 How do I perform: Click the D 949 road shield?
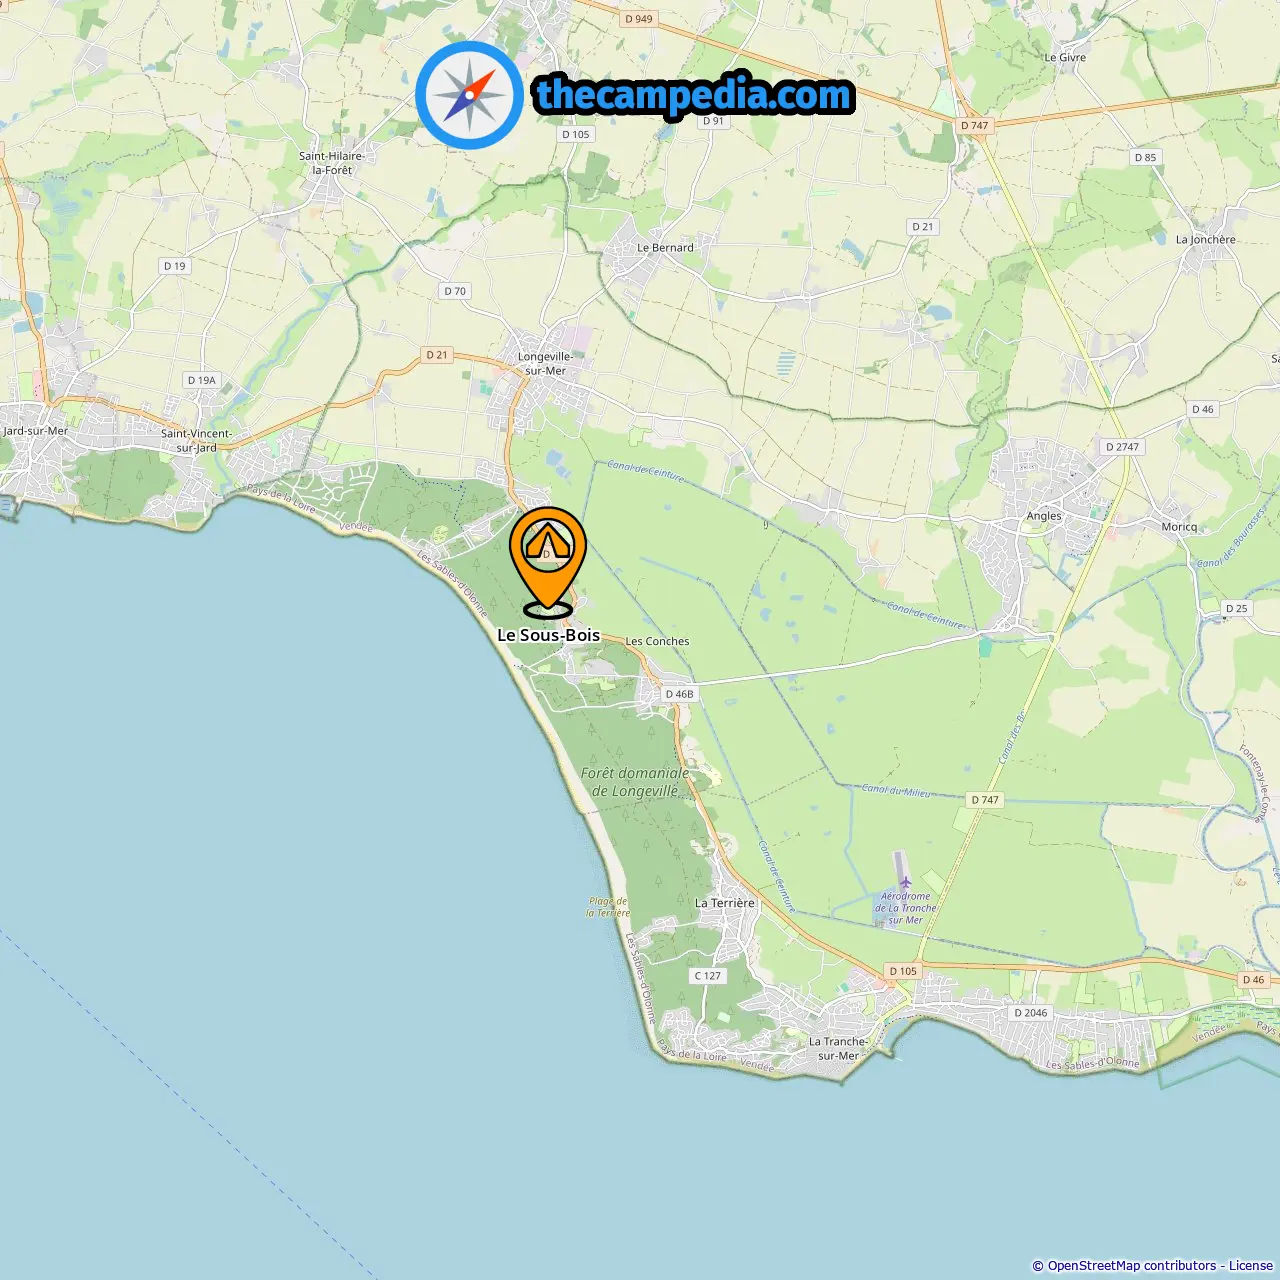pyautogui.click(x=638, y=19)
